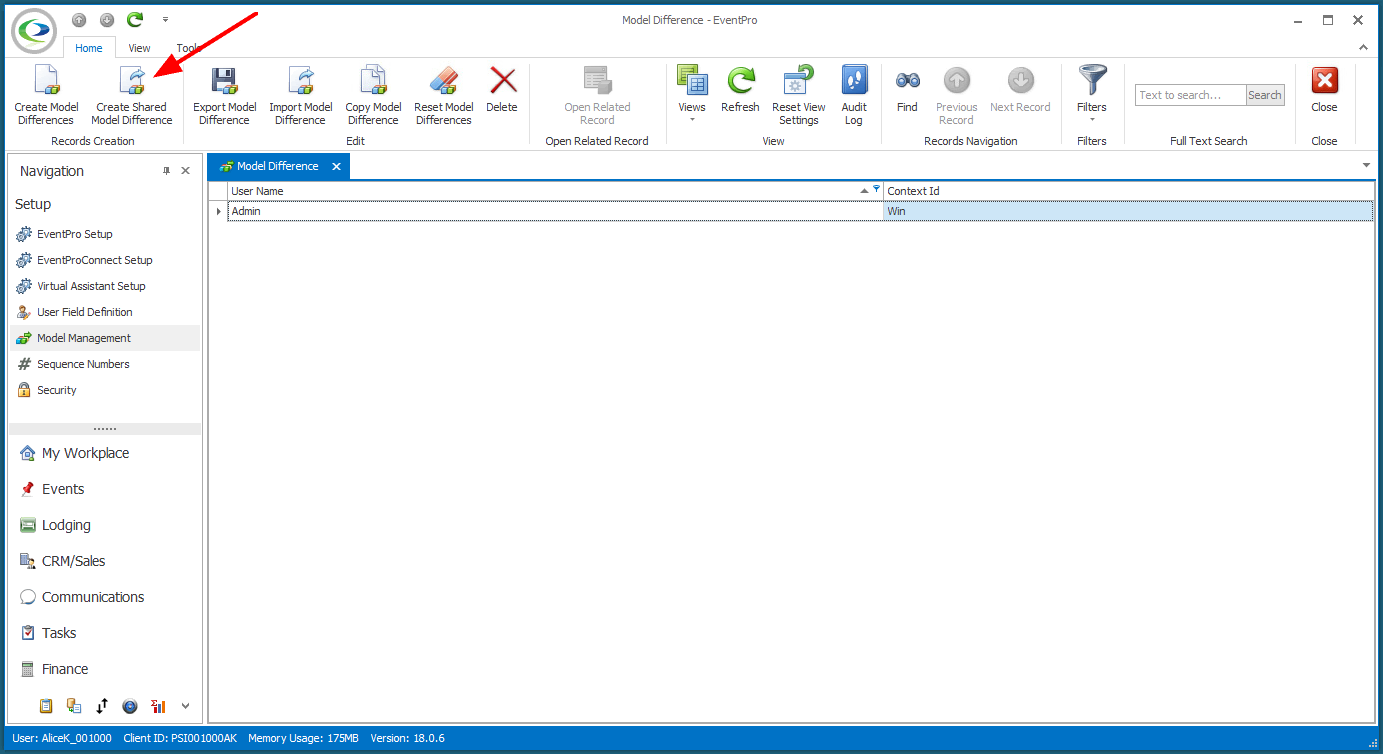1383x754 pixels.
Task: Click the EventPro application logo button
Action: click(34, 31)
